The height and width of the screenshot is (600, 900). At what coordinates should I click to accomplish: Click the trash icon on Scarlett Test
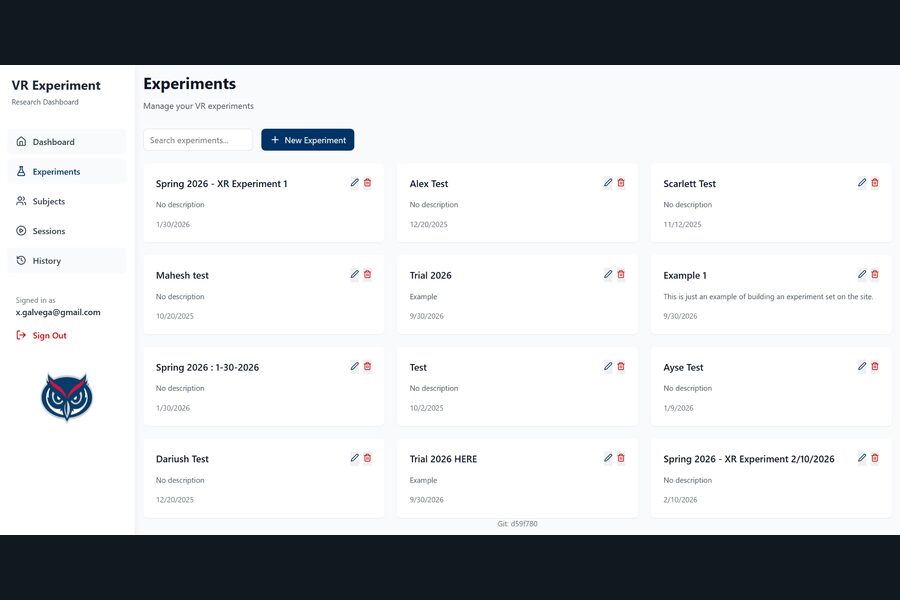(x=875, y=183)
